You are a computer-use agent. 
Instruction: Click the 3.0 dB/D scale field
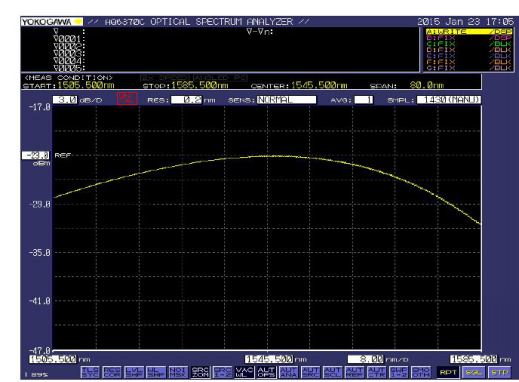(x=65, y=100)
